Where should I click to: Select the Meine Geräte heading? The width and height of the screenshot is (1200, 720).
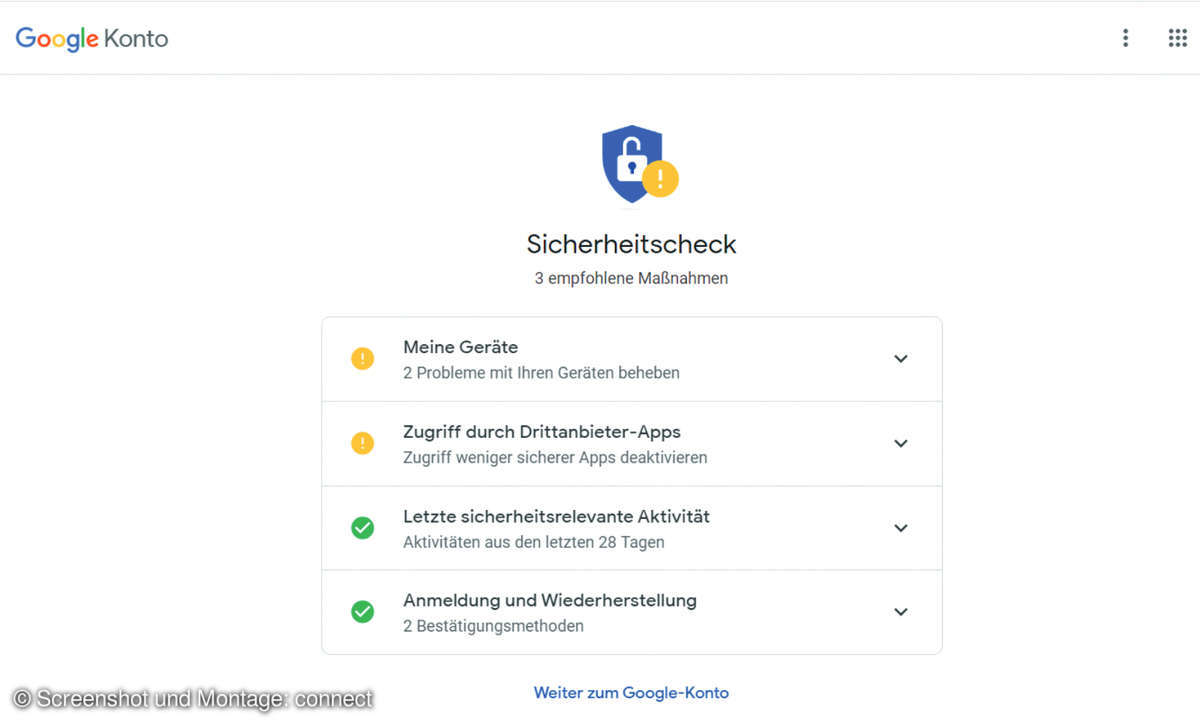(460, 347)
